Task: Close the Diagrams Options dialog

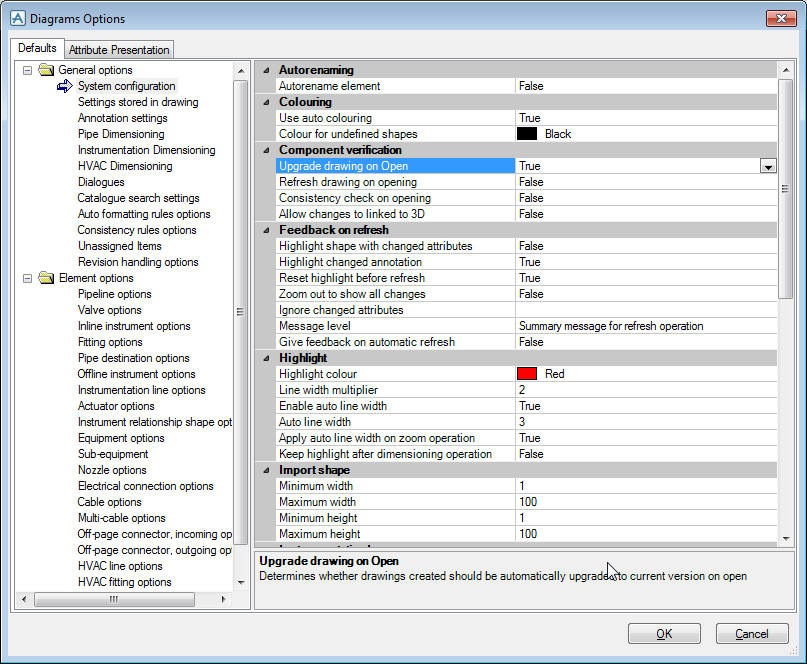Action: pos(780,19)
